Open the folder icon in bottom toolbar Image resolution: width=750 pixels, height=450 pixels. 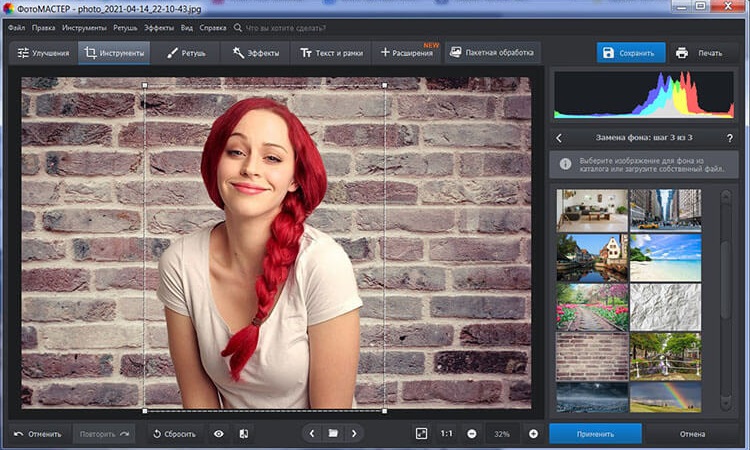tap(333, 434)
